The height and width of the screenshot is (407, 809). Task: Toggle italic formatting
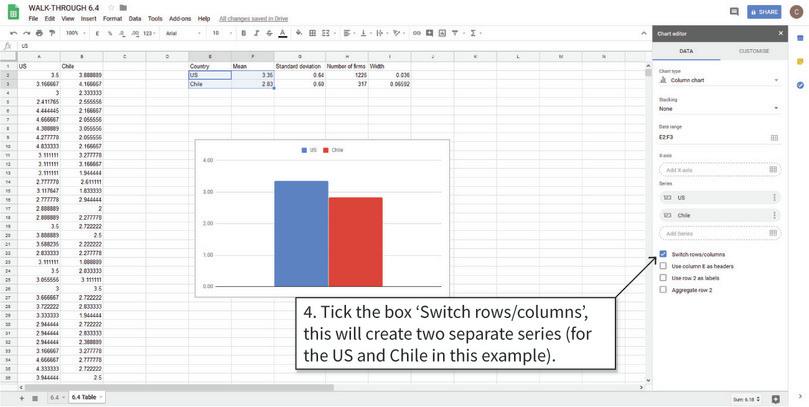pyautogui.click(x=256, y=33)
